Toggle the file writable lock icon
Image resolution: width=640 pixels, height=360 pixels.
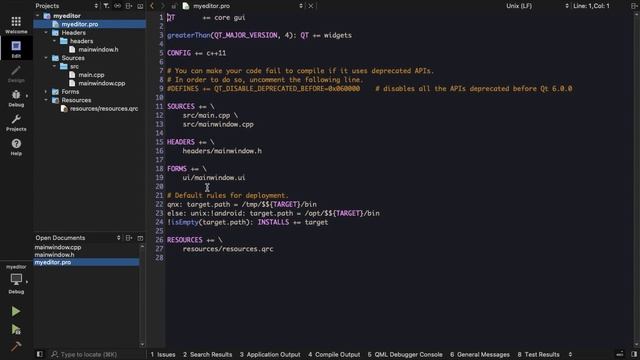pyautogui.click(x=174, y=6)
